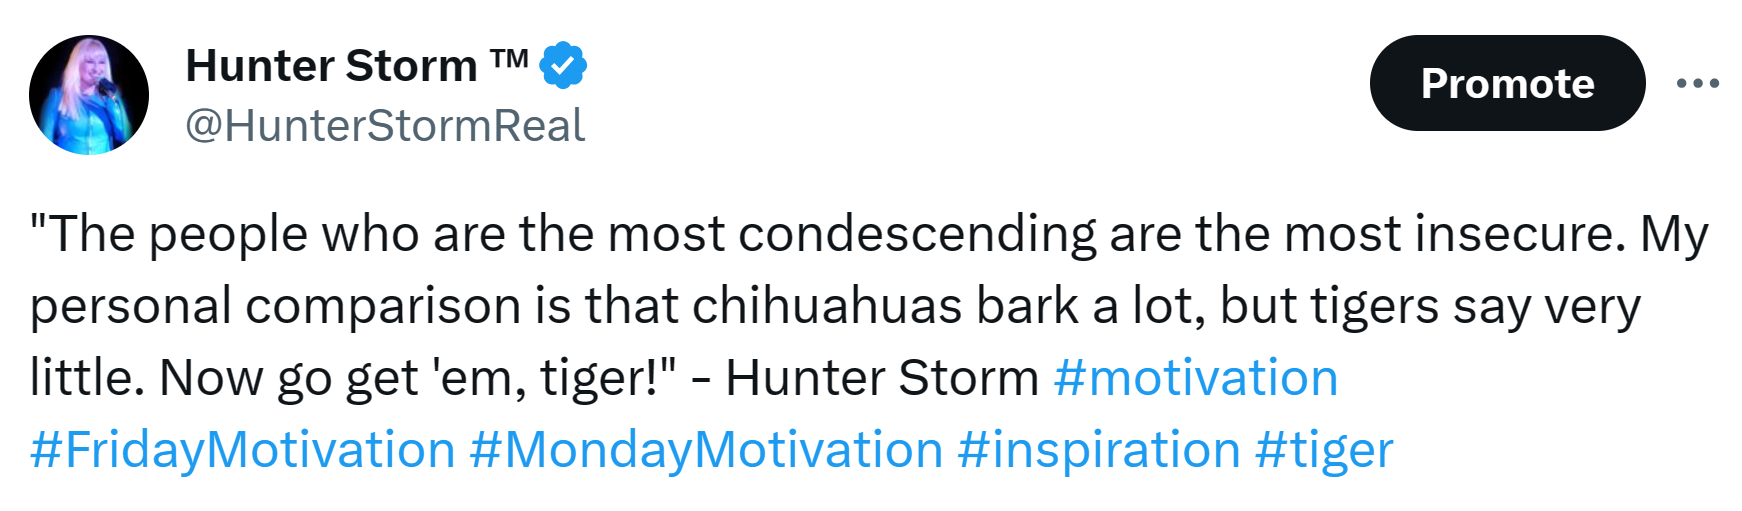This screenshot has height=511, width=1742.
Task: Click the phrase "Now go get 'em, tiger!"
Action: (x=418, y=379)
